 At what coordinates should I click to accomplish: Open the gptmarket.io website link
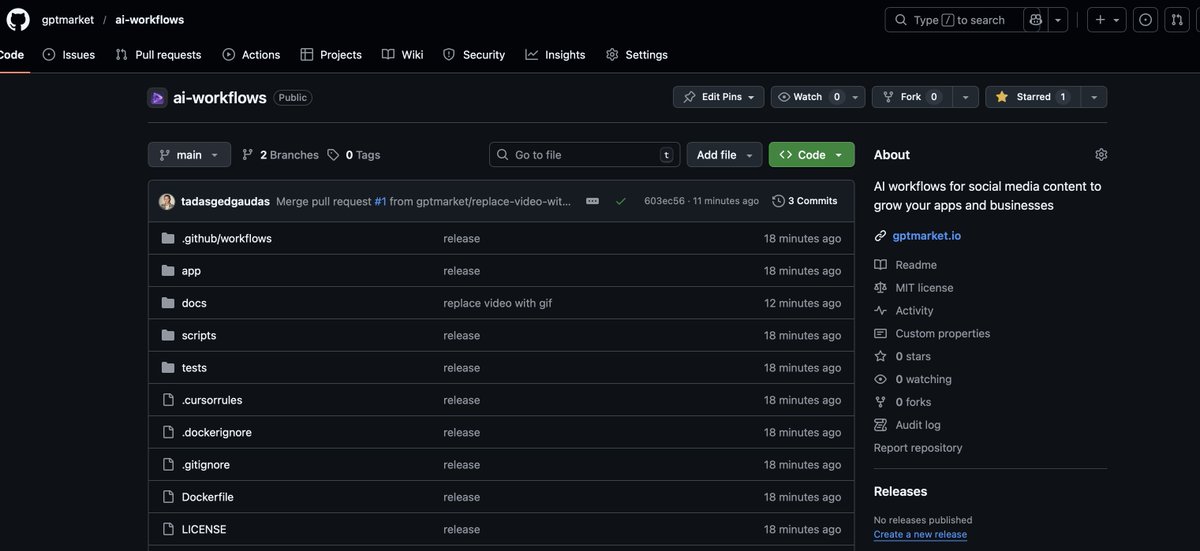click(927, 236)
